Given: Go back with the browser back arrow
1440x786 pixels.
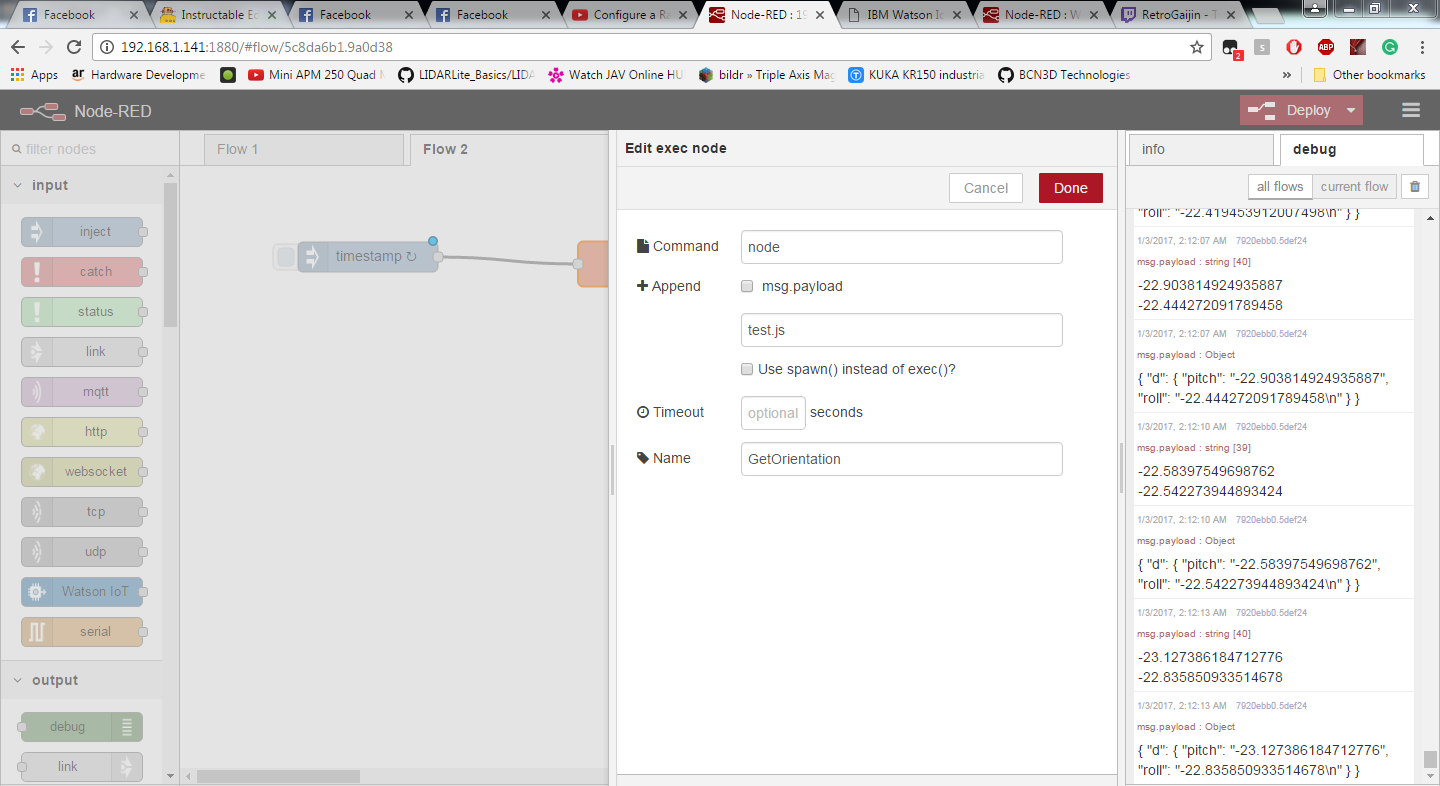Looking at the screenshot, I should [x=19, y=47].
